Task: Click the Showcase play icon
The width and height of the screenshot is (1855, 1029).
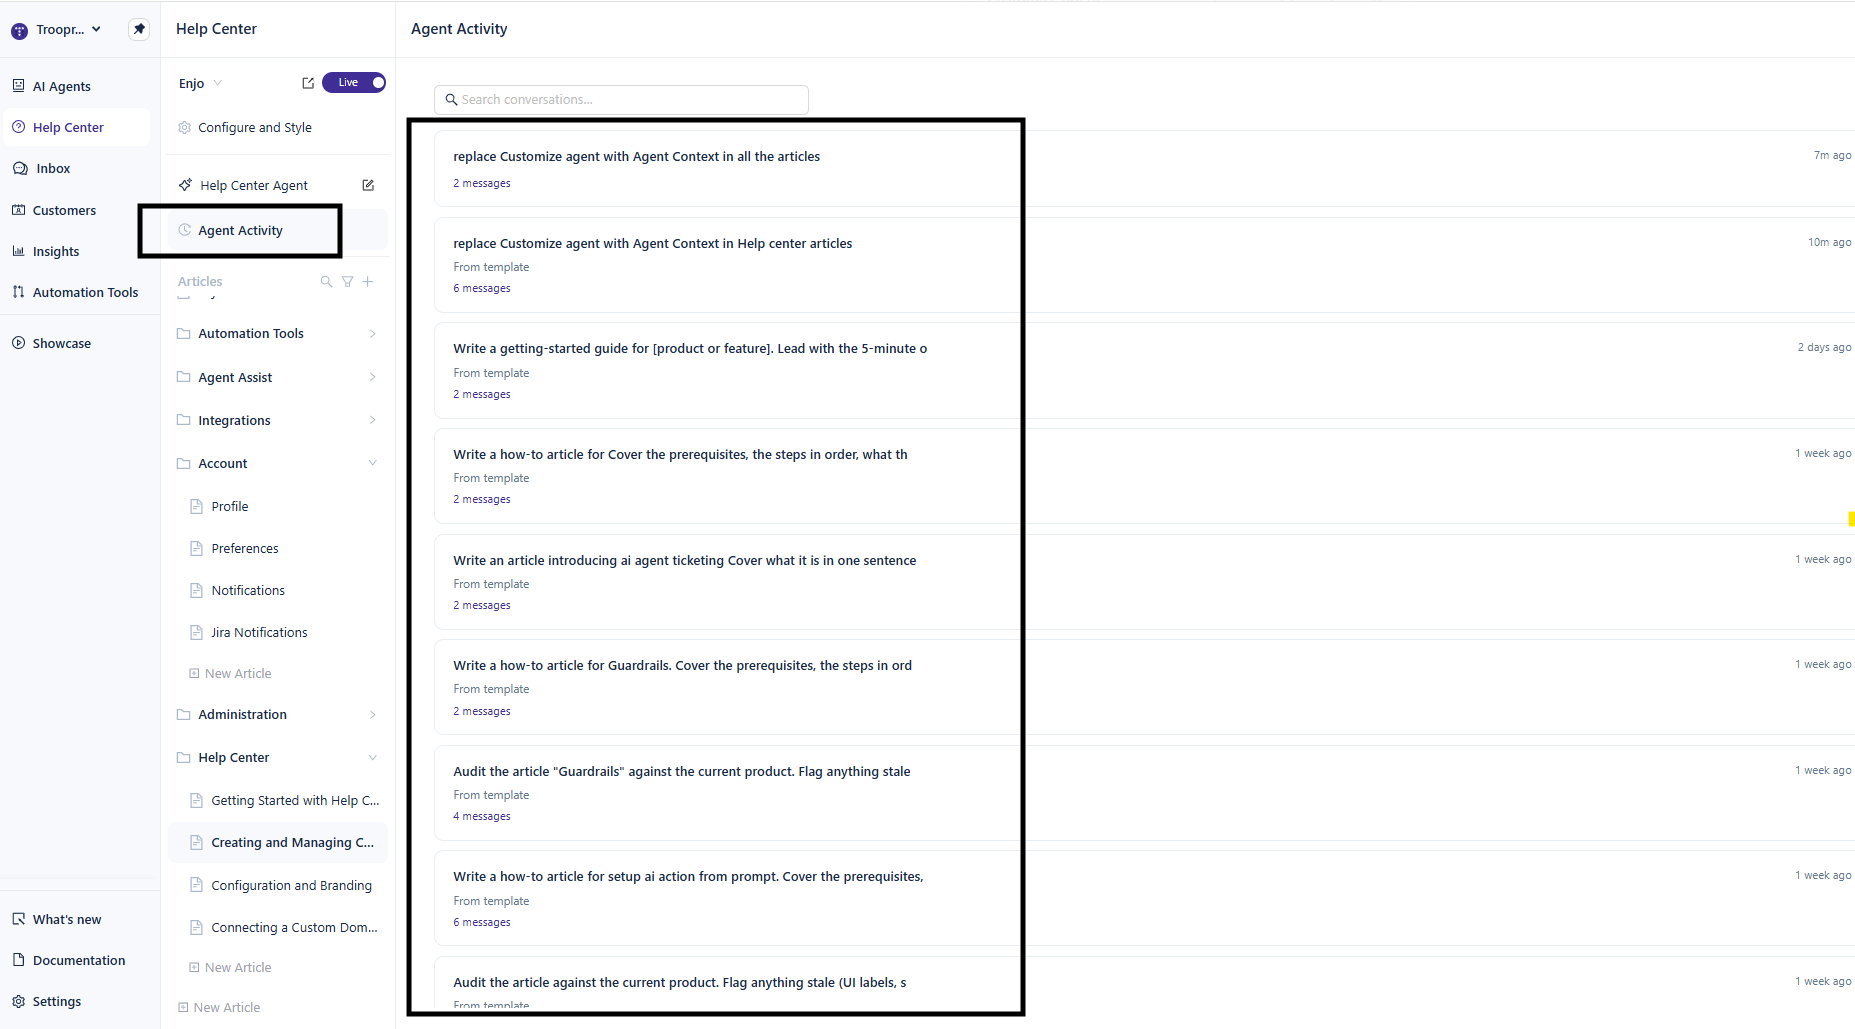Action: click(19, 343)
